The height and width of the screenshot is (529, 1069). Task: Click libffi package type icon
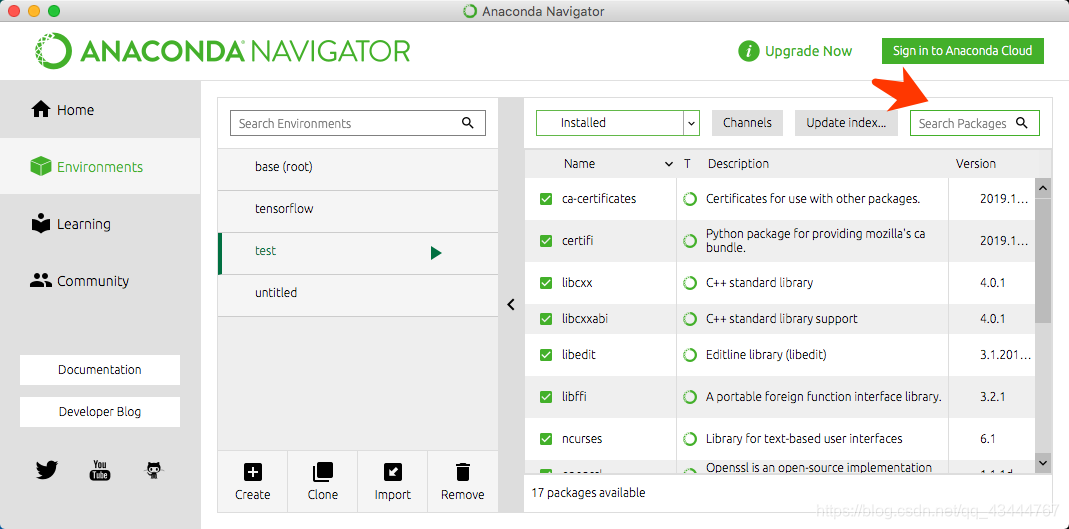(x=690, y=397)
